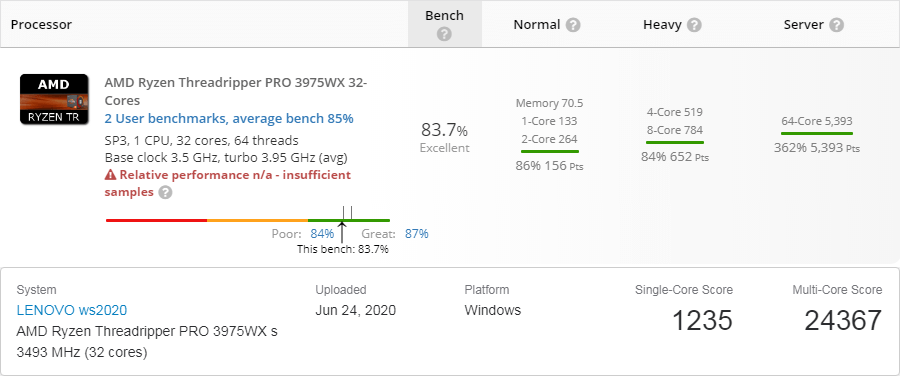The image size is (900, 376).
Task: Select the Heavy column header
Action: click(x=662, y=25)
